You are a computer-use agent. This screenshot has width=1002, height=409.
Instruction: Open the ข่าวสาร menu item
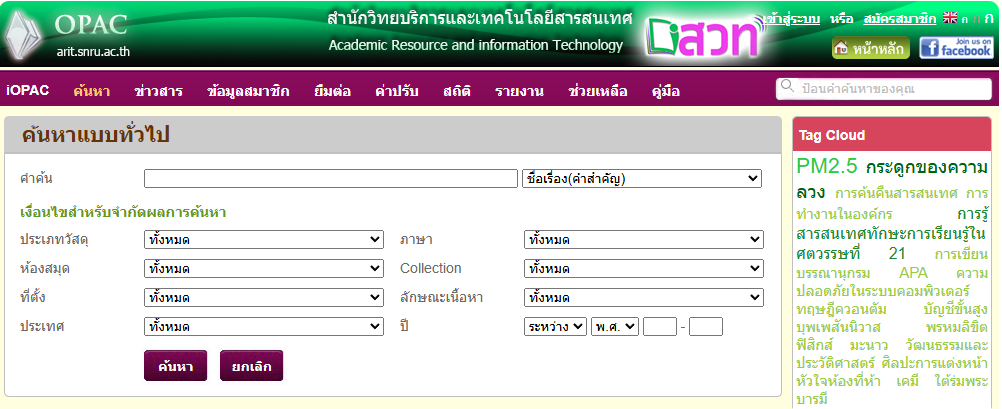(158, 91)
